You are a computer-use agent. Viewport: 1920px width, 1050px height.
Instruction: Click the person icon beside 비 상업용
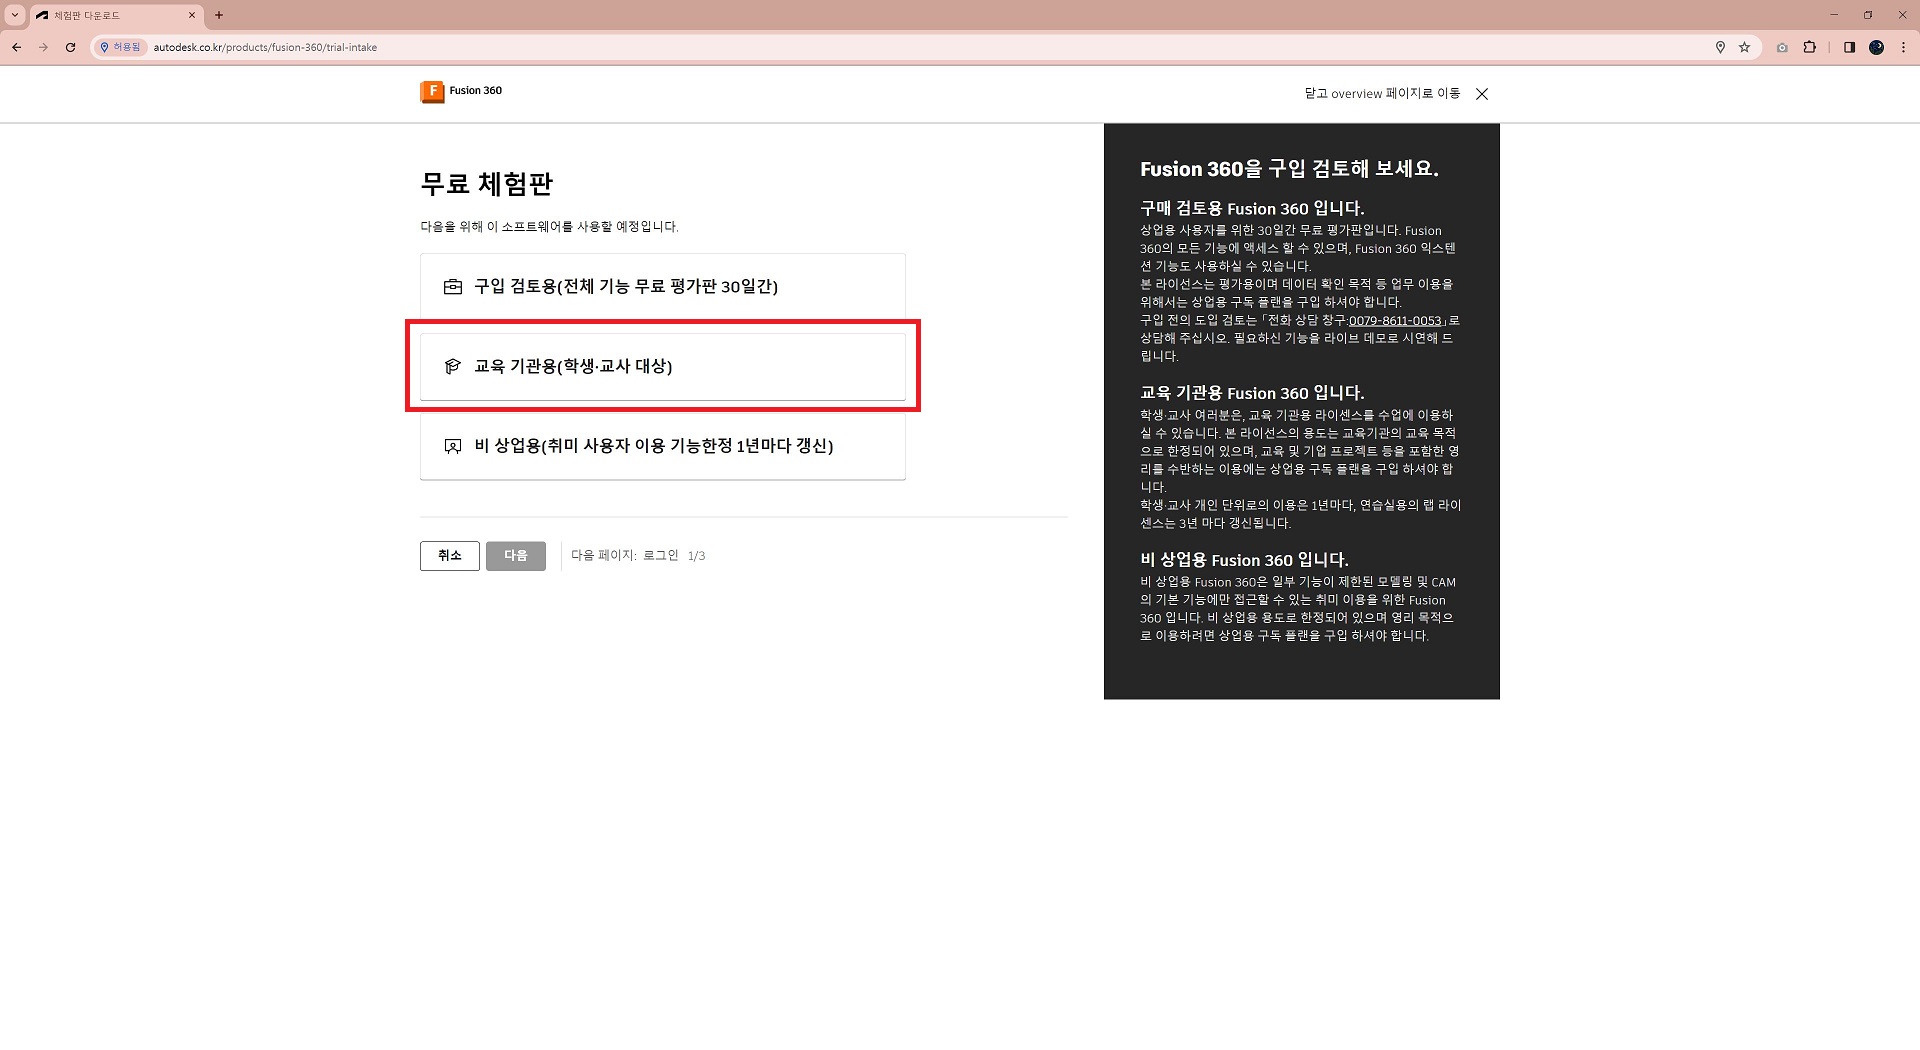pyautogui.click(x=453, y=446)
